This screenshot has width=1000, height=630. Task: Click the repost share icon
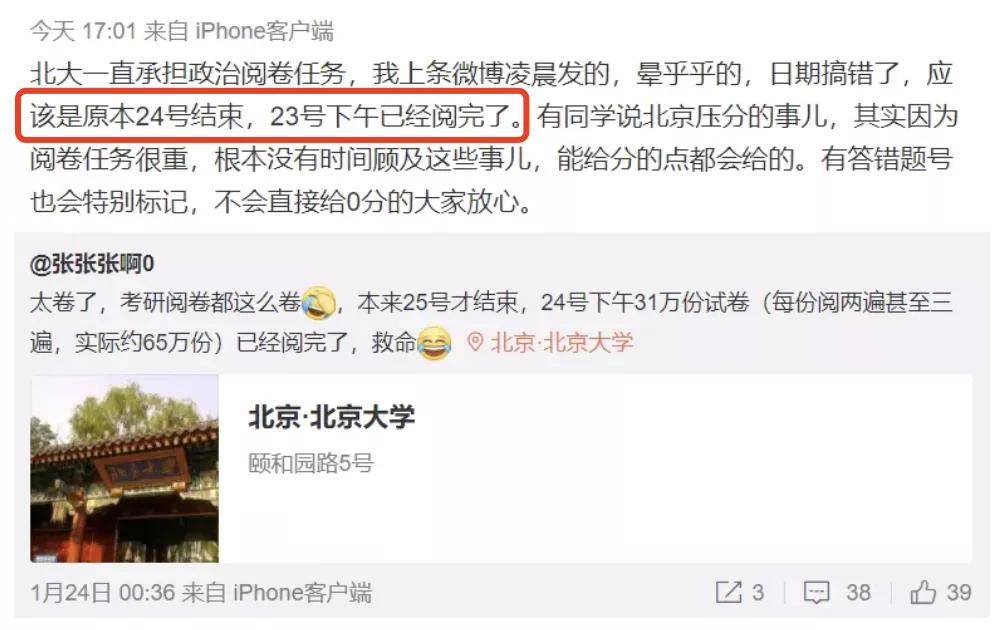point(728,592)
